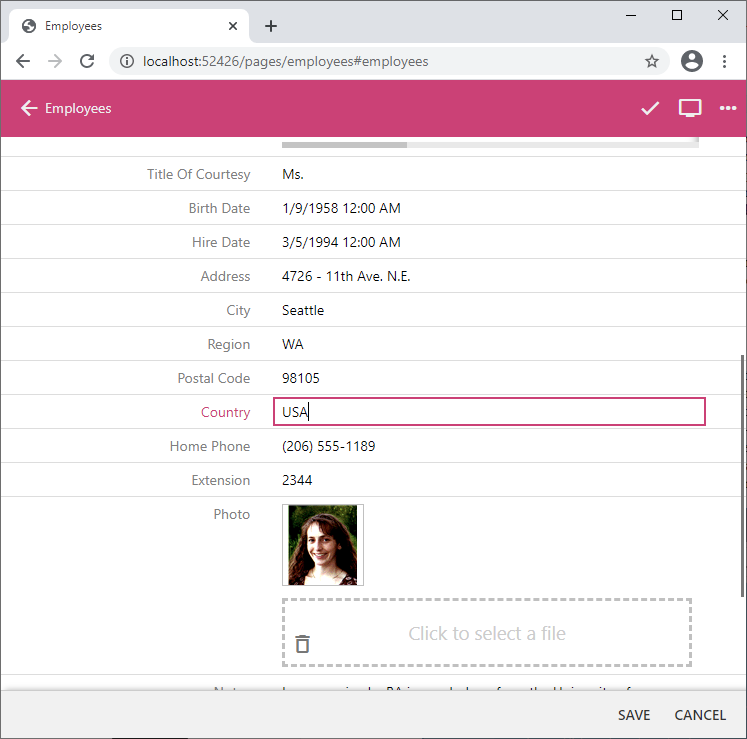Click the Photo field label
The image size is (747, 739).
[x=232, y=514]
